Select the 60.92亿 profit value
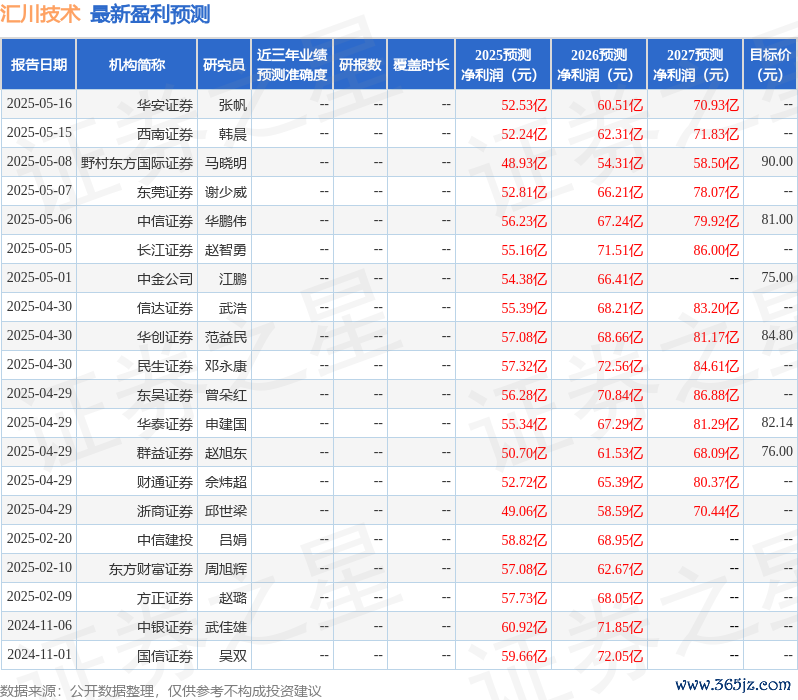Screen dimensions: 798x700 (524, 628)
